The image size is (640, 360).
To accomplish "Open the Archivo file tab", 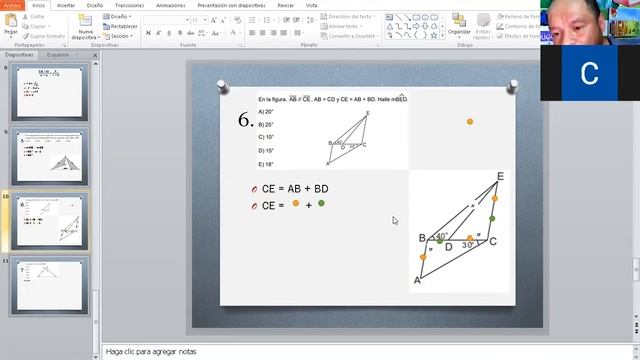I will pyautogui.click(x=12, y=5).
